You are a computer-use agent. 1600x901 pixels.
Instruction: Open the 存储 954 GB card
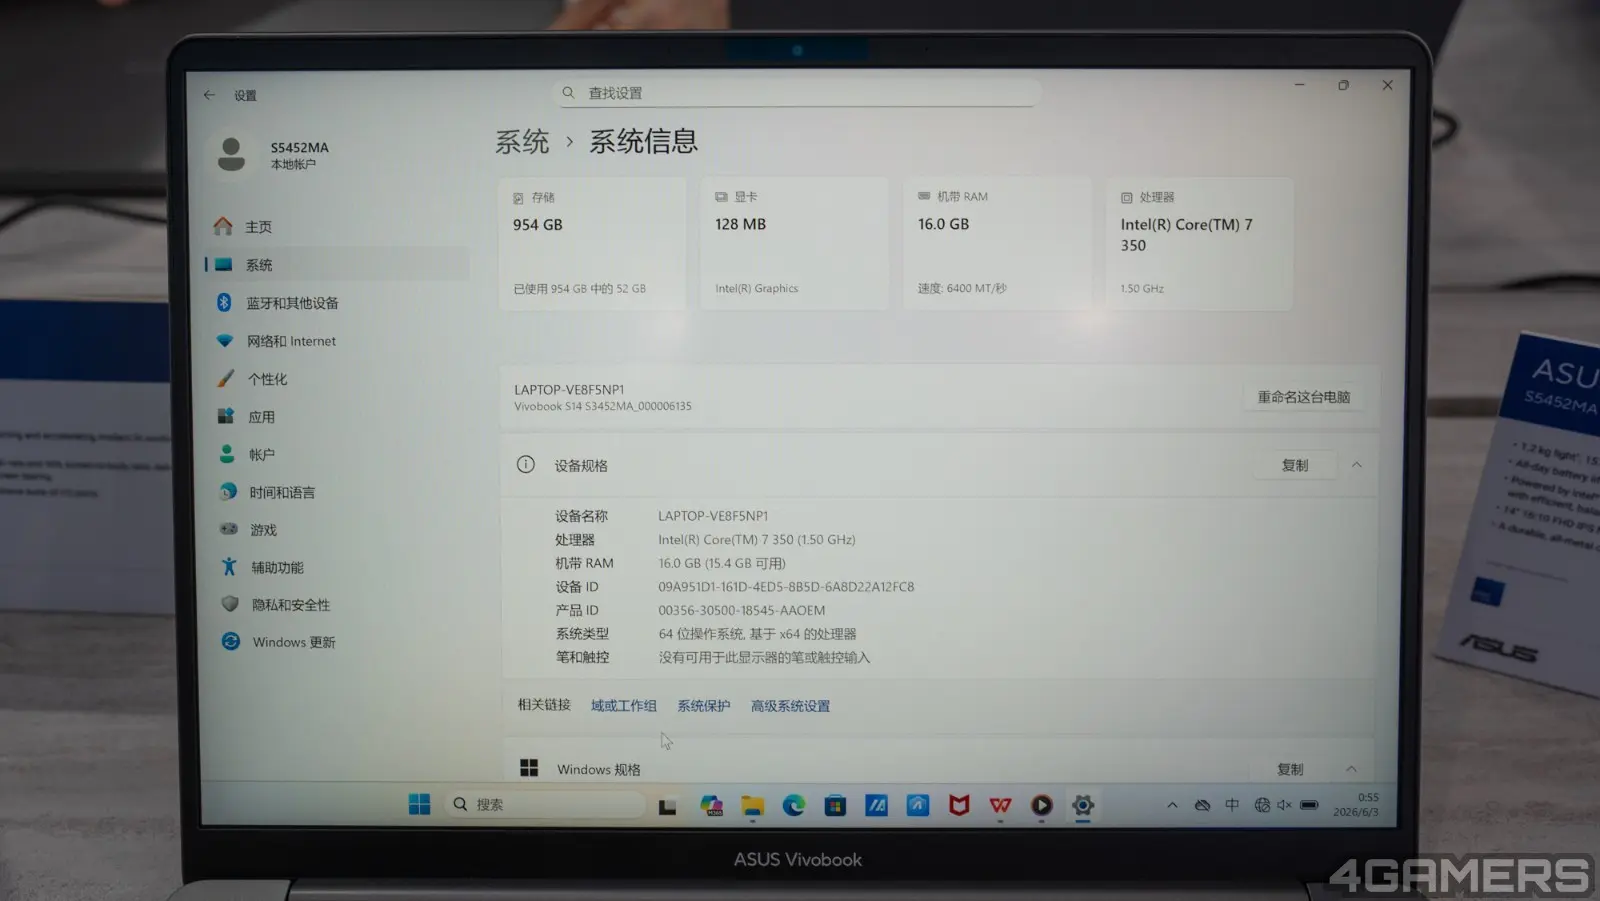coord(592,243)
